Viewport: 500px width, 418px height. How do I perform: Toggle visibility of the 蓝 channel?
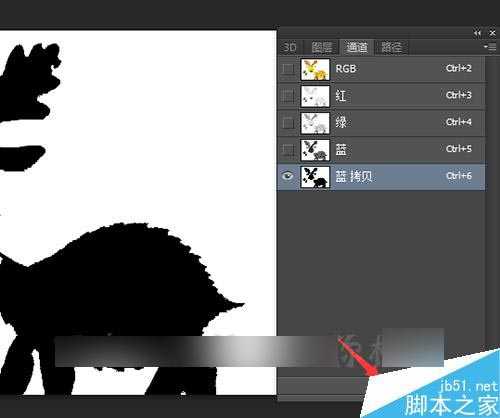coord(288,150)
